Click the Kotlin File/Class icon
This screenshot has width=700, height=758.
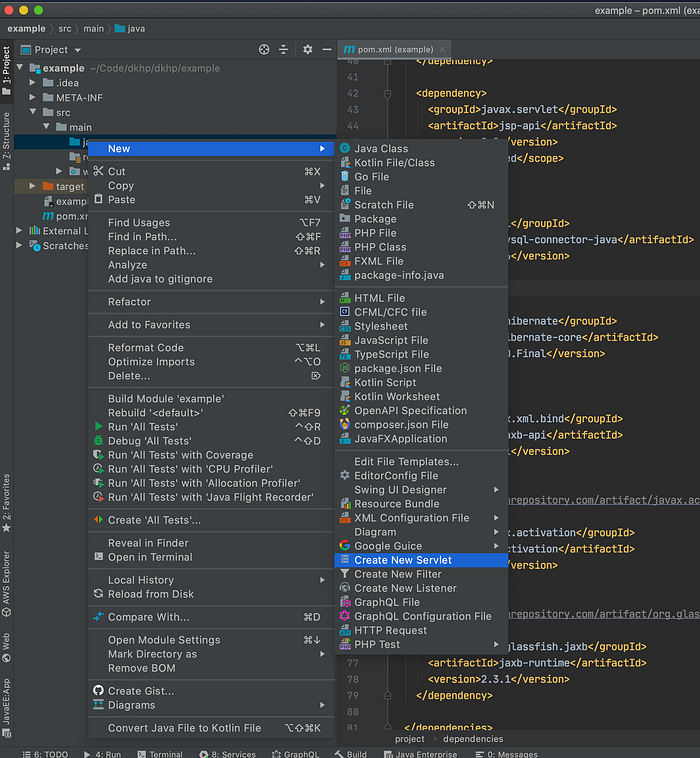coord(345,162)
